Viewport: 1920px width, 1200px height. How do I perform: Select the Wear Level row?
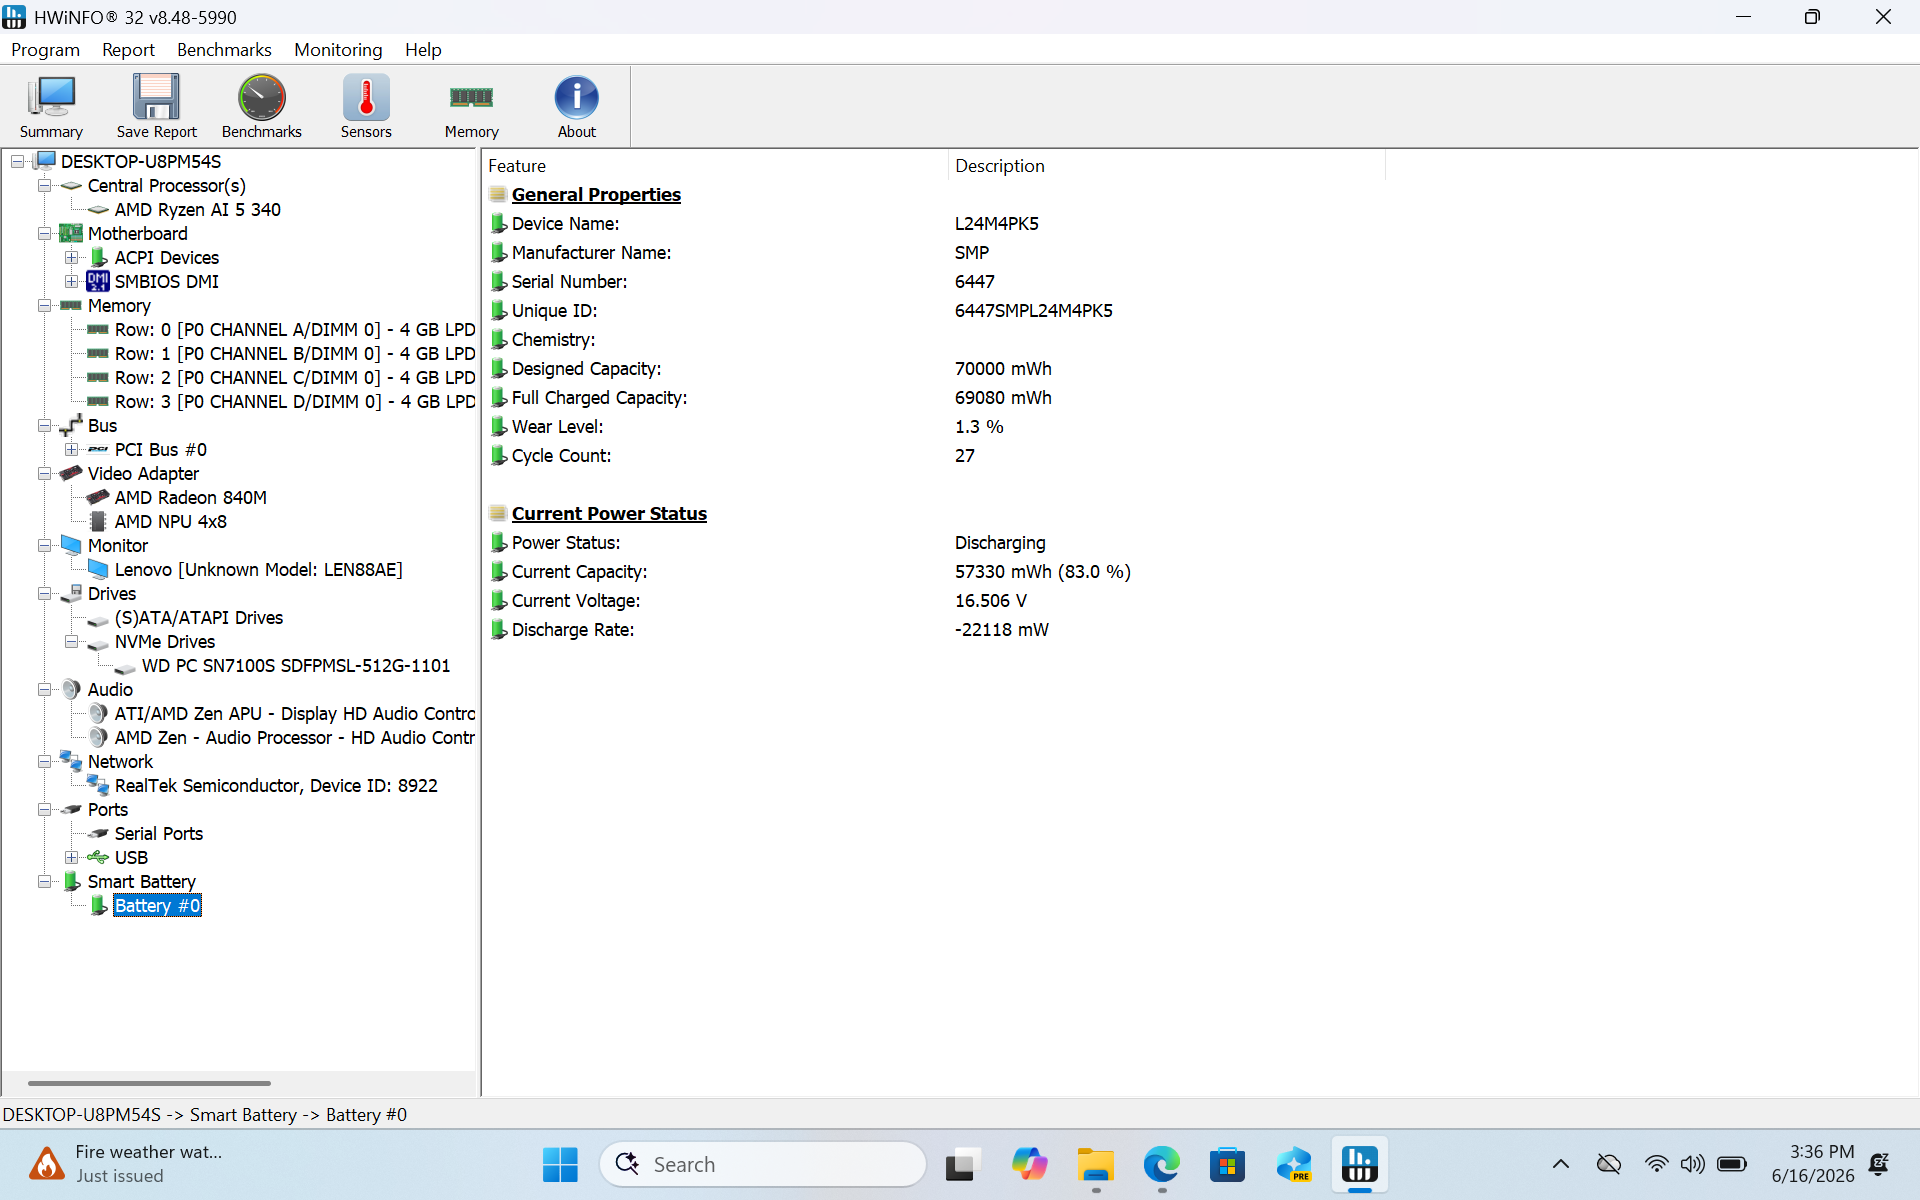click(x=934, y=427)
